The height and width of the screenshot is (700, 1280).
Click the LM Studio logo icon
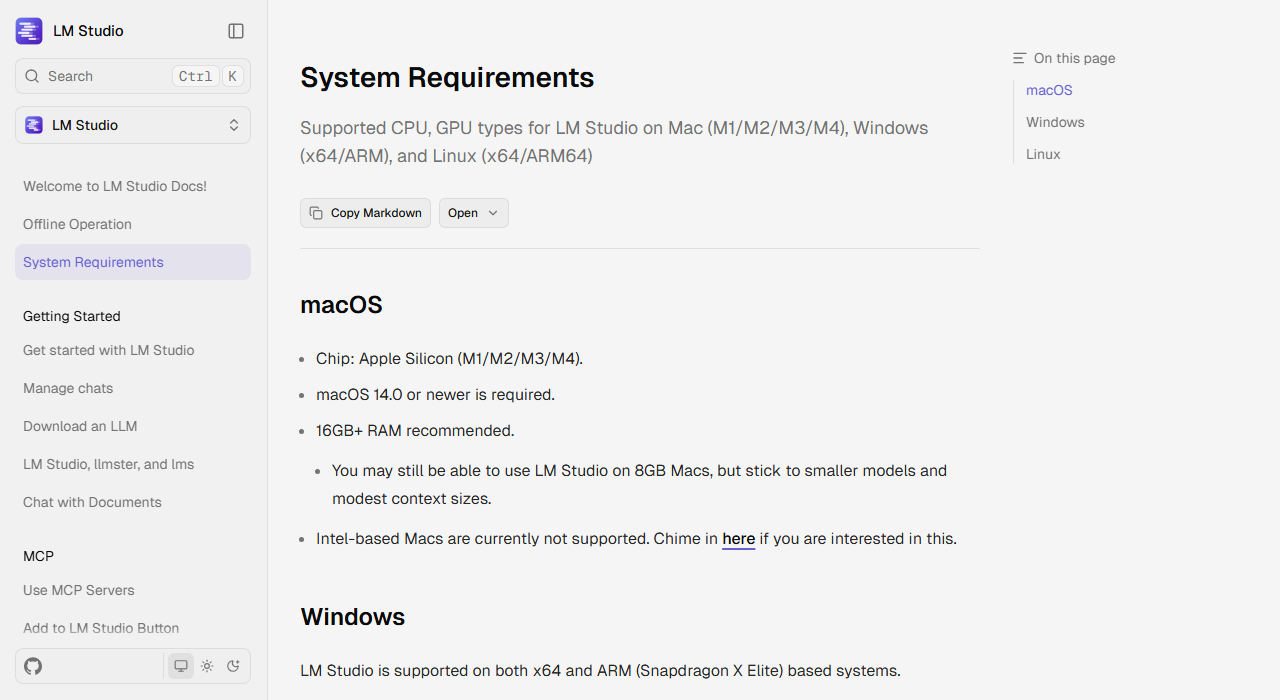[29, 31]
